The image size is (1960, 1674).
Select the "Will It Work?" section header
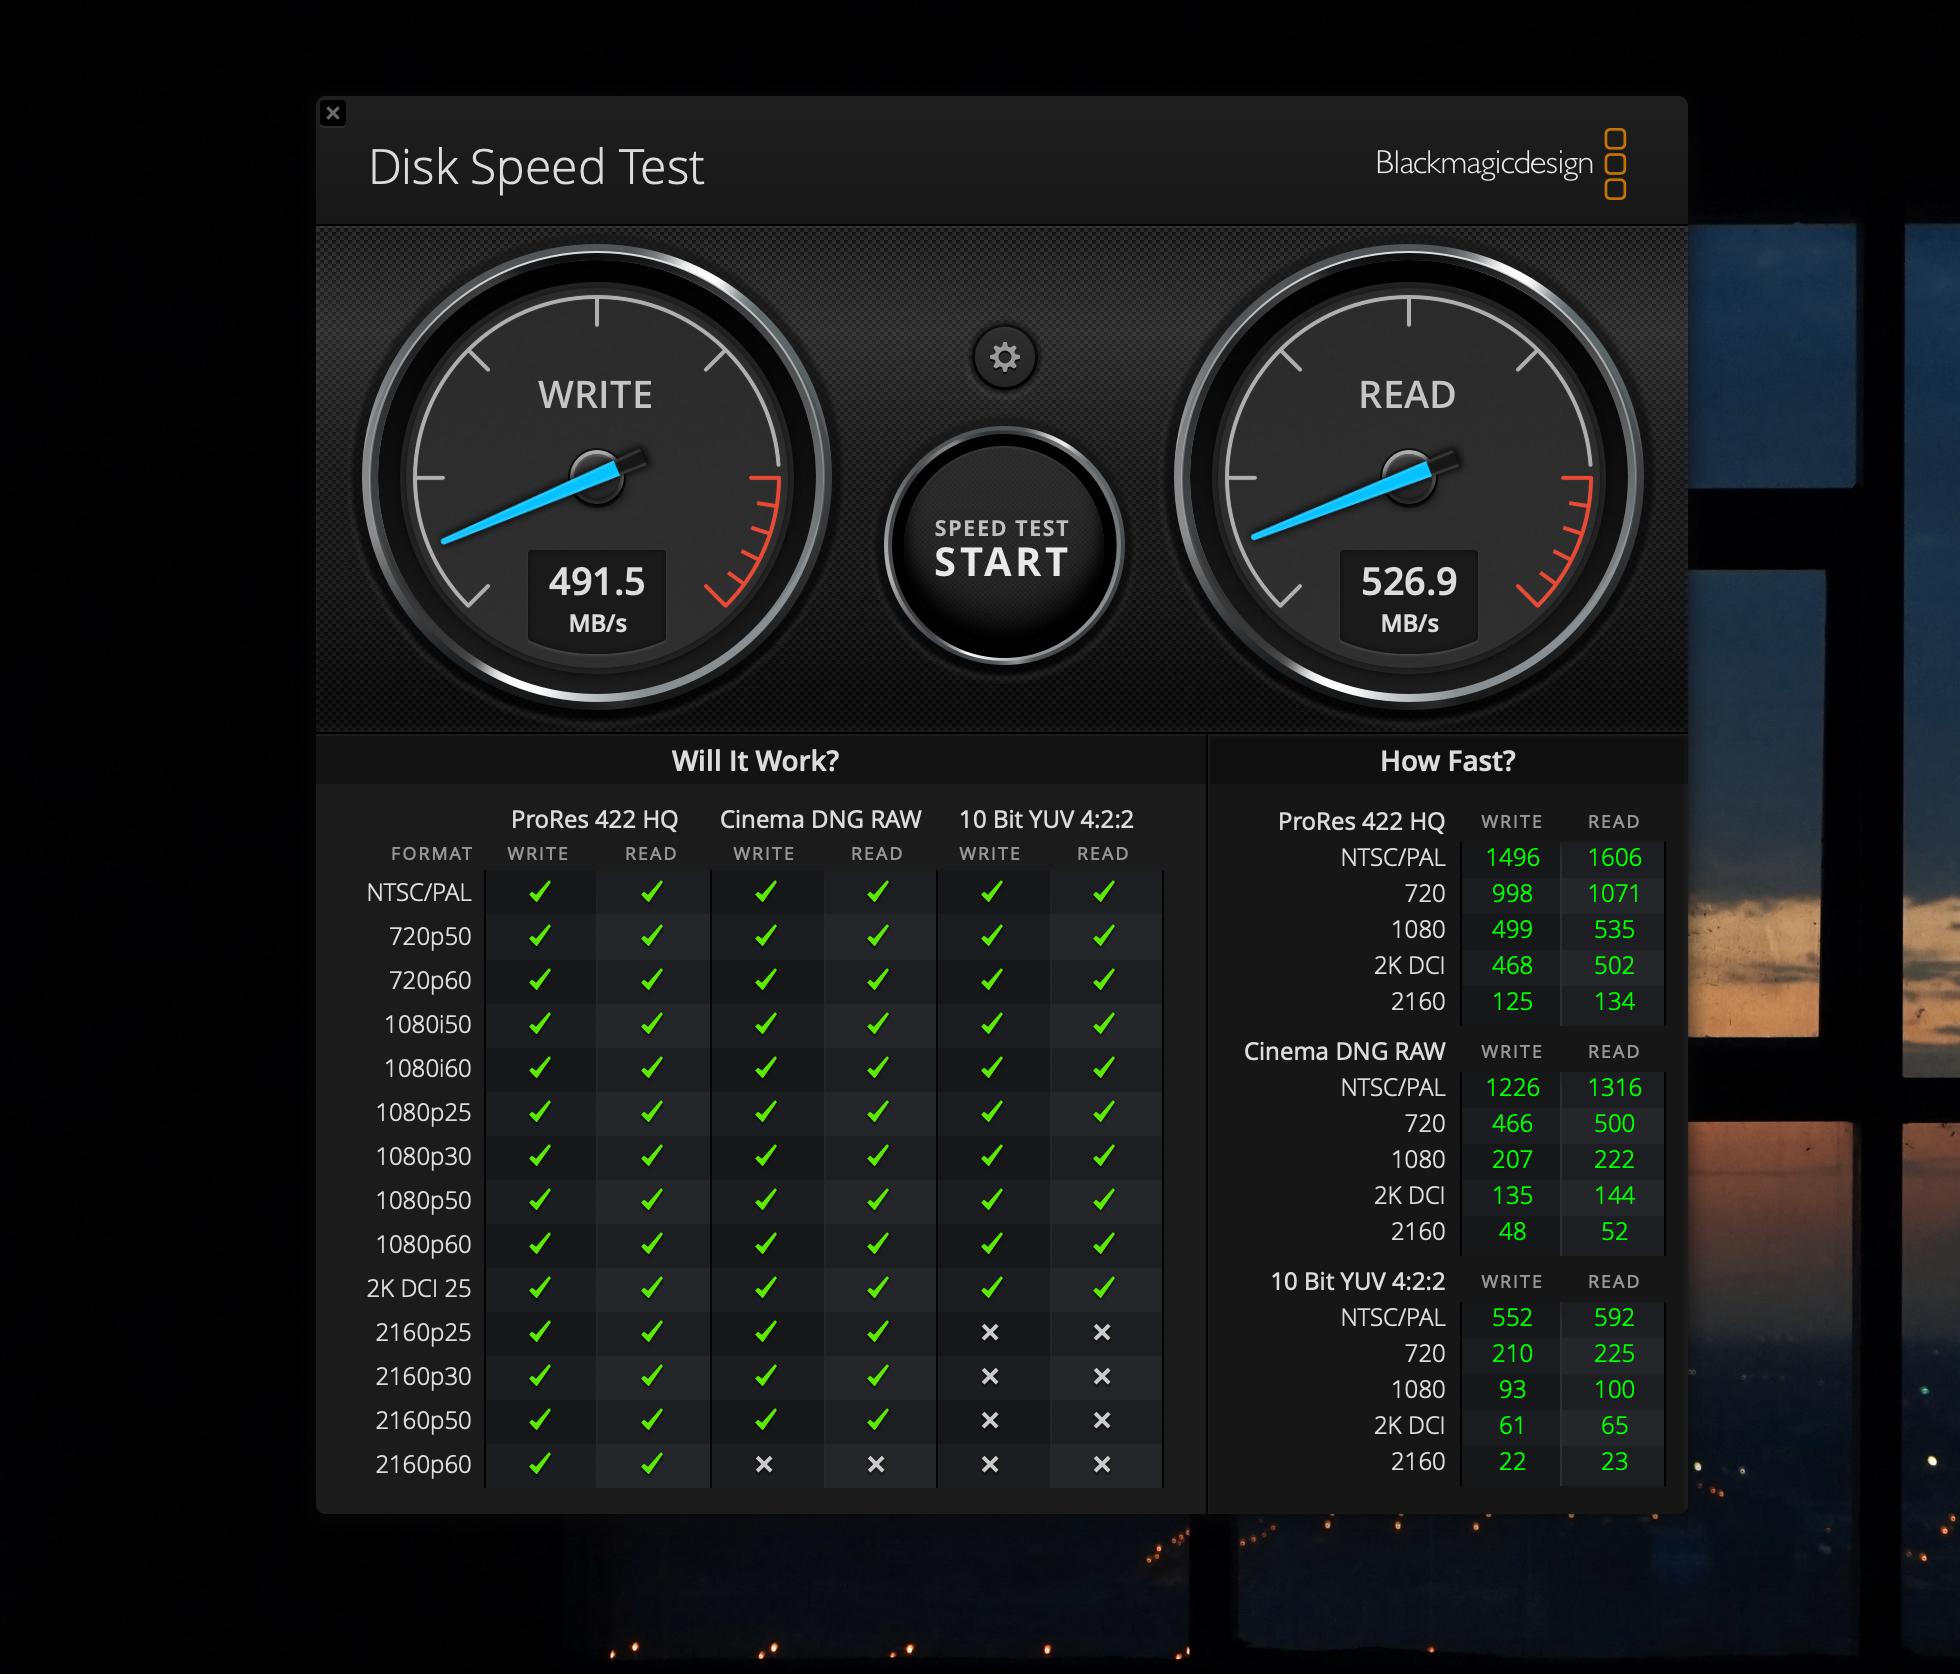click(x=755, y=761)
